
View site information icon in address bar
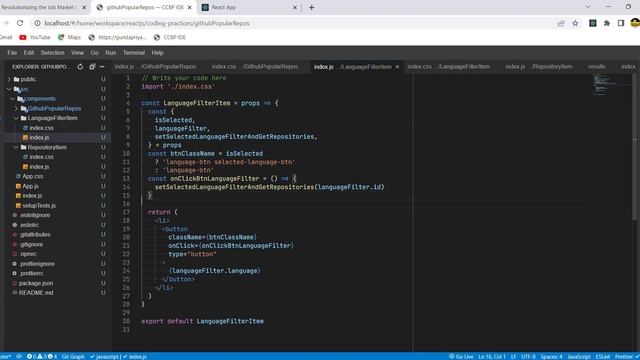coord(37,23)
